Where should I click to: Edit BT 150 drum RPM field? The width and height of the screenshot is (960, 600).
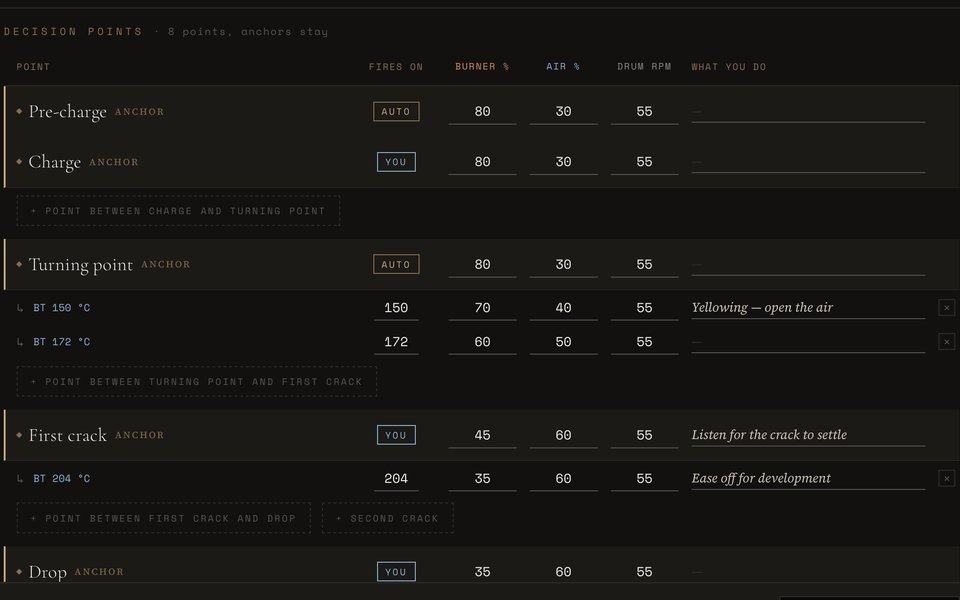[x=644, y=308]
